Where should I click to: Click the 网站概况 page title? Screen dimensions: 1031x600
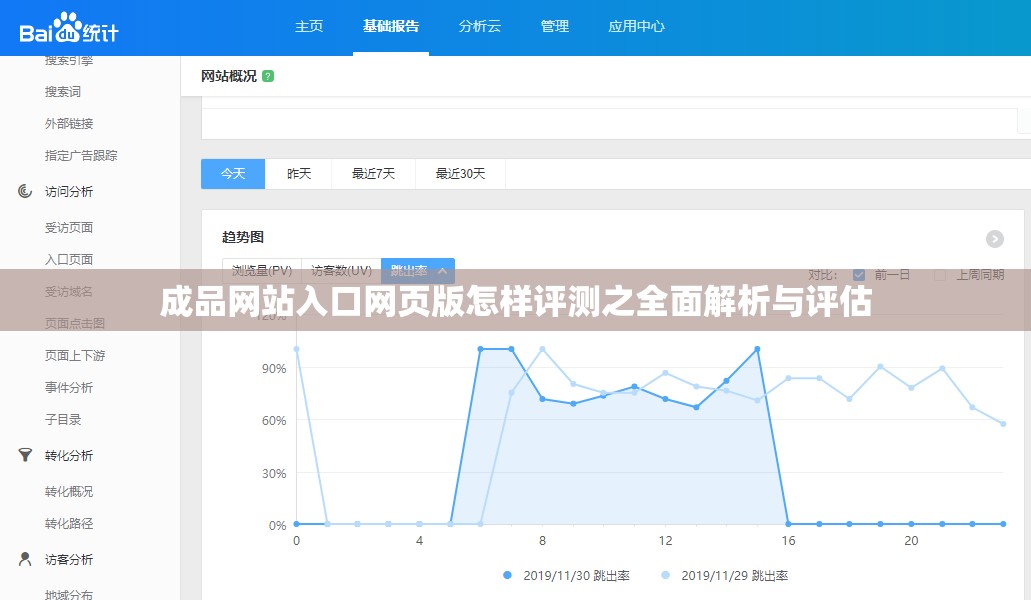[229, 76]
